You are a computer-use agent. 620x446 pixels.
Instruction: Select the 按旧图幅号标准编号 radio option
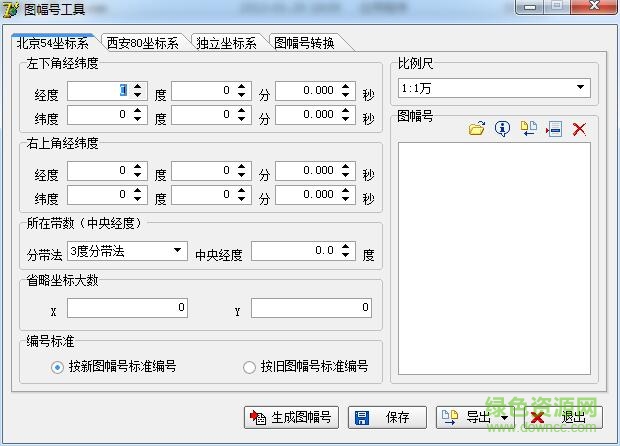(x=249, y=367)
